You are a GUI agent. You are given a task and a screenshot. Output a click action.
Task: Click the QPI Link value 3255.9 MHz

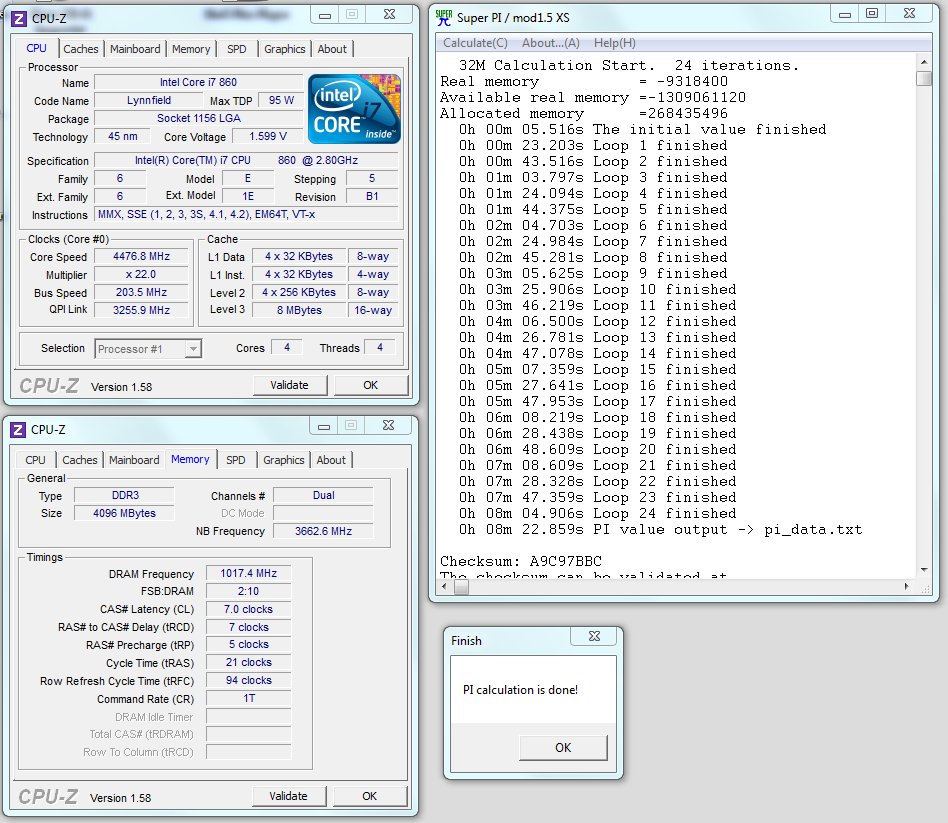[x=141, y=310]
